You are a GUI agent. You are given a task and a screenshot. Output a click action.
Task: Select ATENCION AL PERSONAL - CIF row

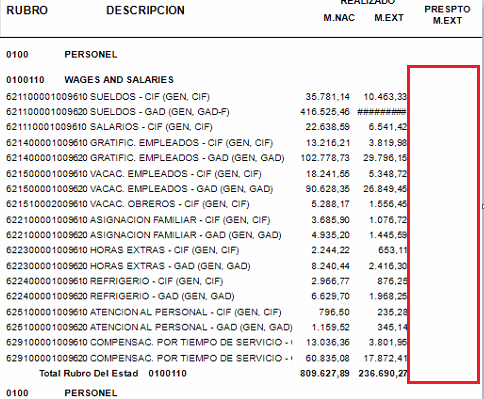click(x=206, y=312)
